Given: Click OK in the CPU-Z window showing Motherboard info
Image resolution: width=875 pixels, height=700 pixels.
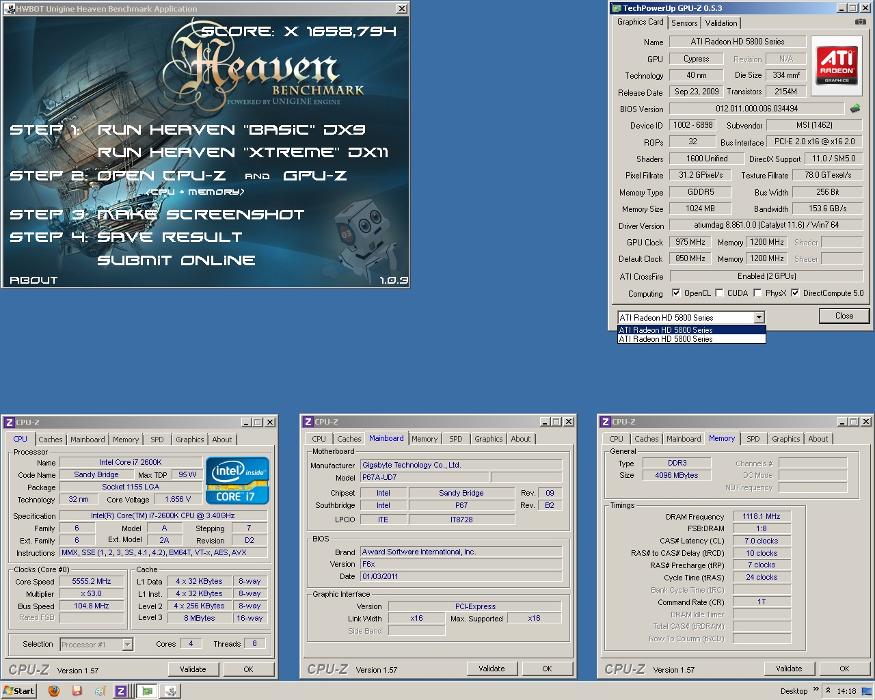Looking at the screenshot, I should 547,668.
